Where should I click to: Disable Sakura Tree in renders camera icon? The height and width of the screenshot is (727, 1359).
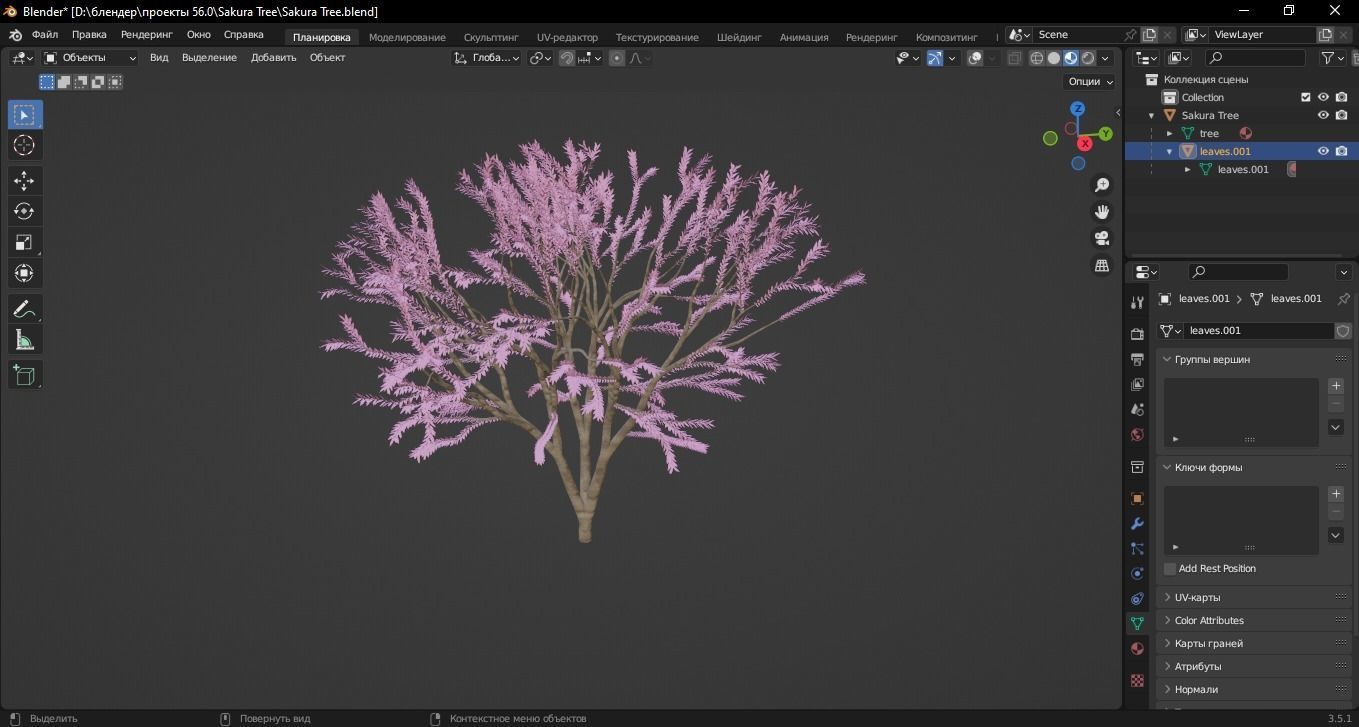pos(1342,115)
